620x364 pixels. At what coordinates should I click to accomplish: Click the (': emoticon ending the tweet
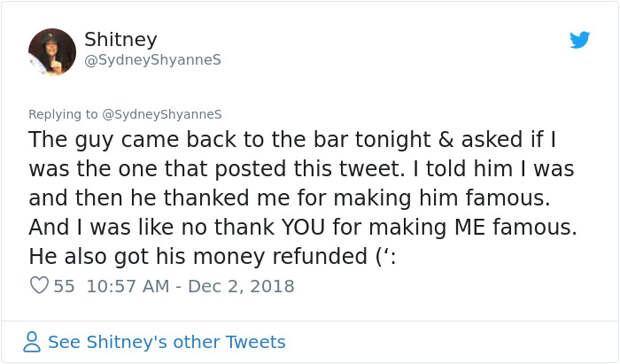tap(385, 257)
